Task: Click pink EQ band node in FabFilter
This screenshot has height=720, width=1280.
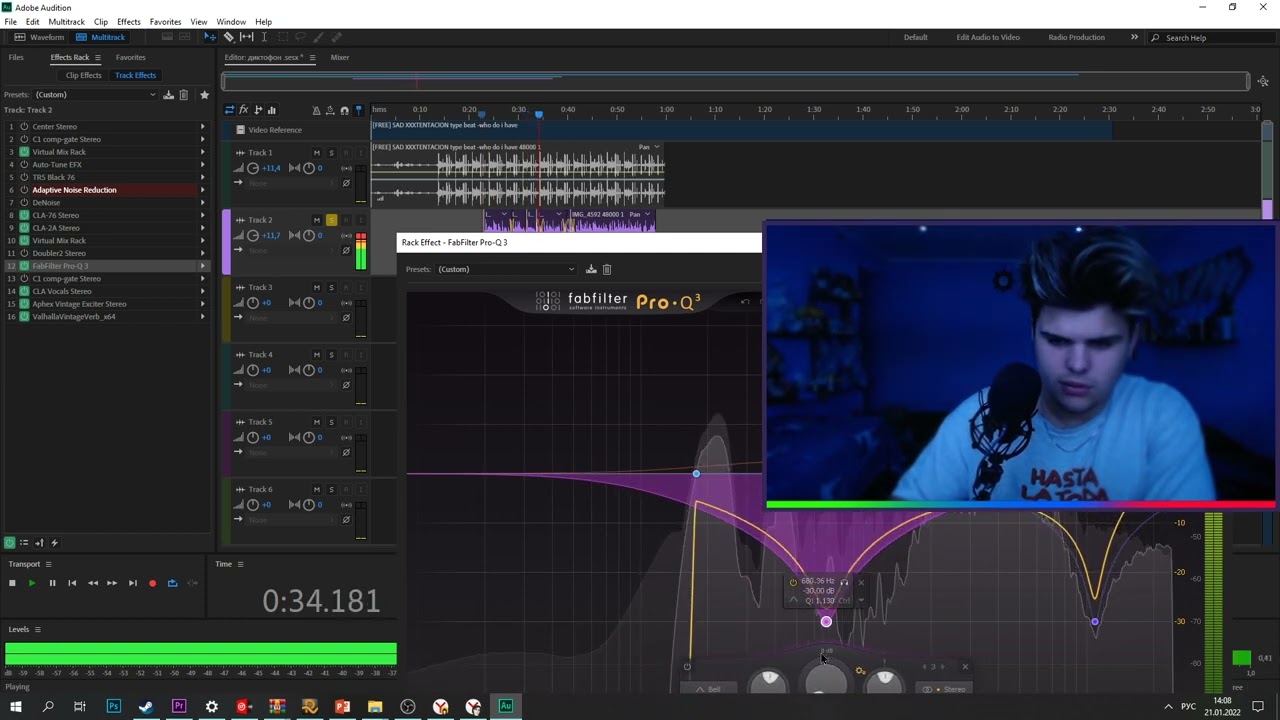Action: tap(826, 622)
